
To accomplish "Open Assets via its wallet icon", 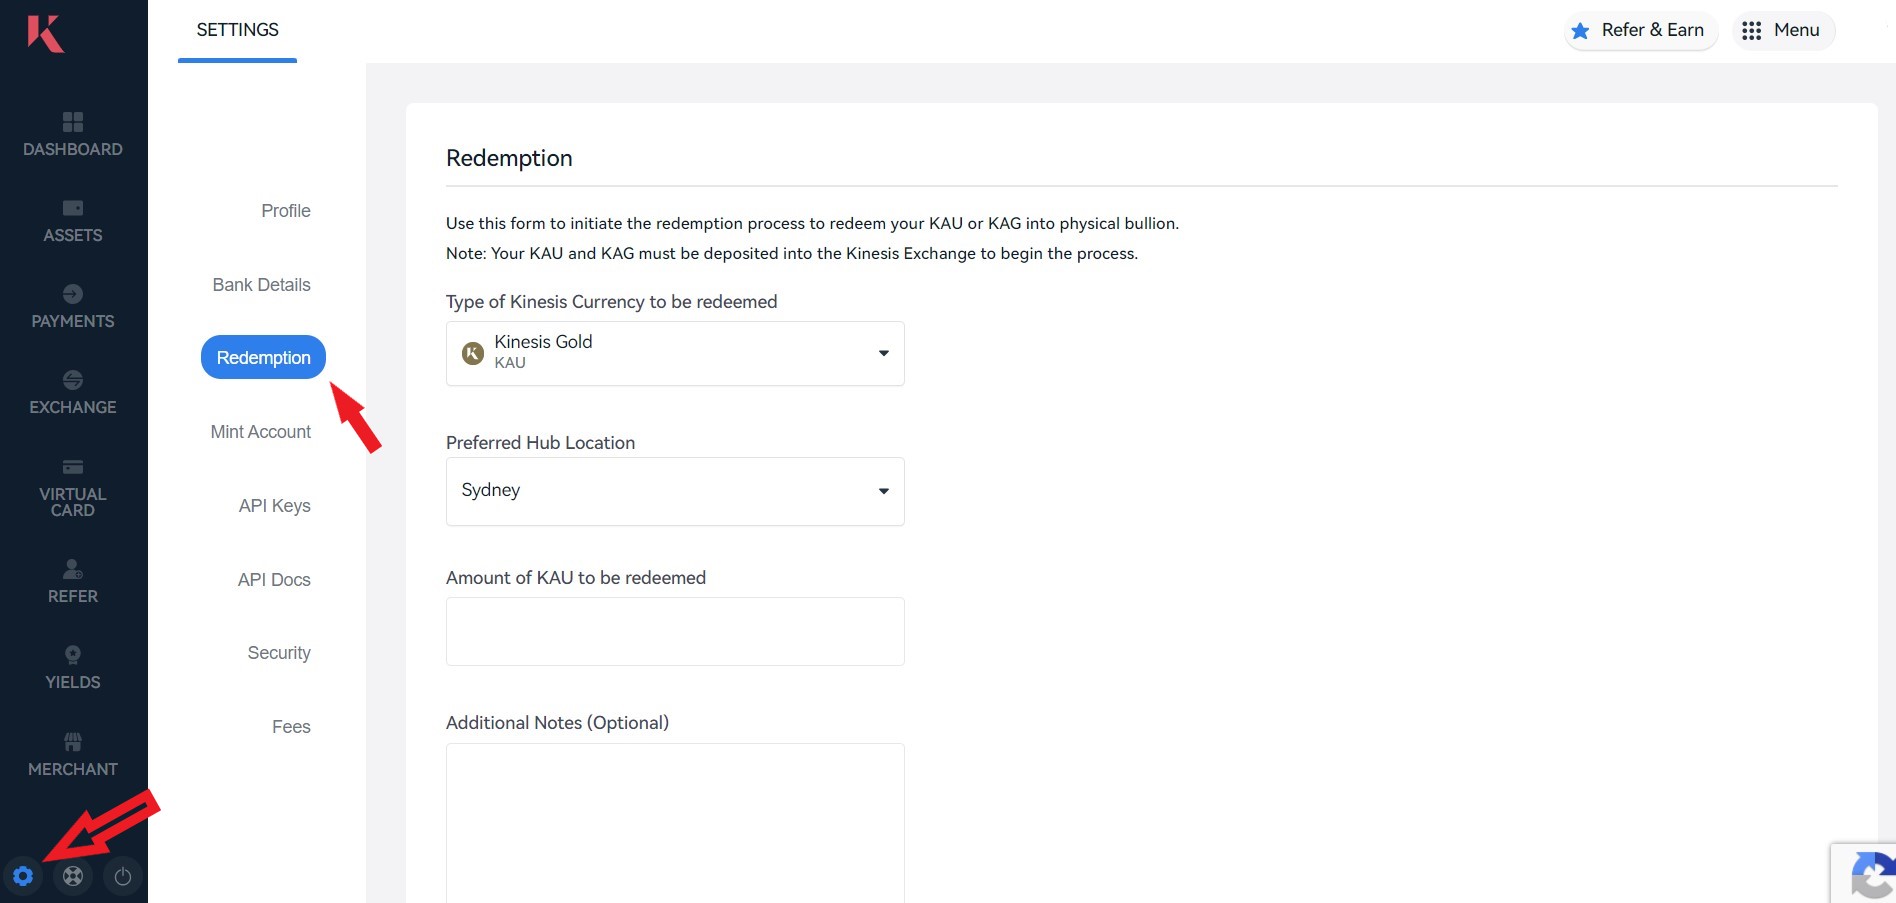I will 73,208.
